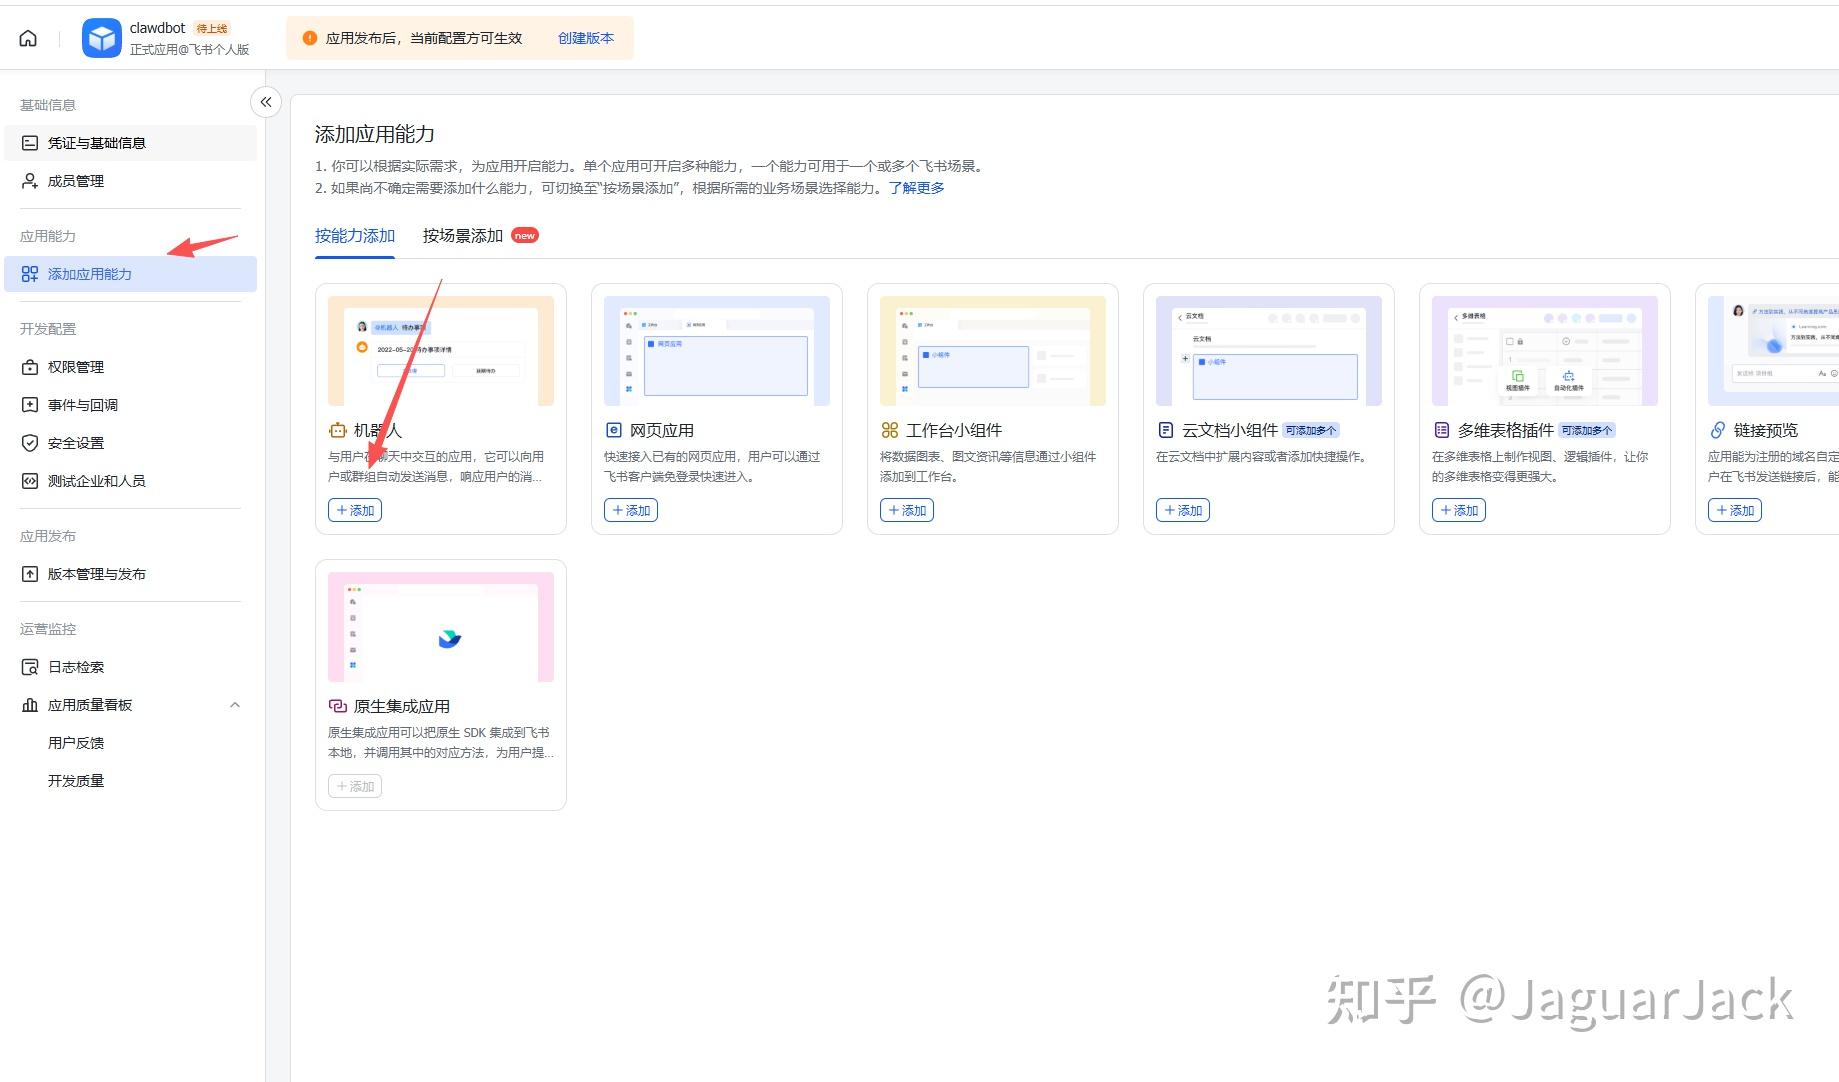Click the orange warning icon in the notice banner
The image size is (1839, 1082).
click(x=310, y=38)
